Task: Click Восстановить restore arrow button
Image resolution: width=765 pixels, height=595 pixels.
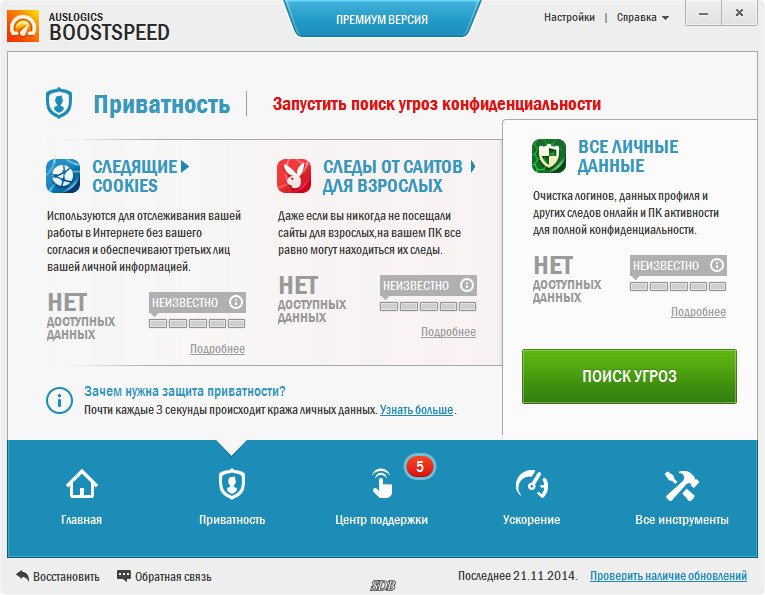Action: (58, 576)
